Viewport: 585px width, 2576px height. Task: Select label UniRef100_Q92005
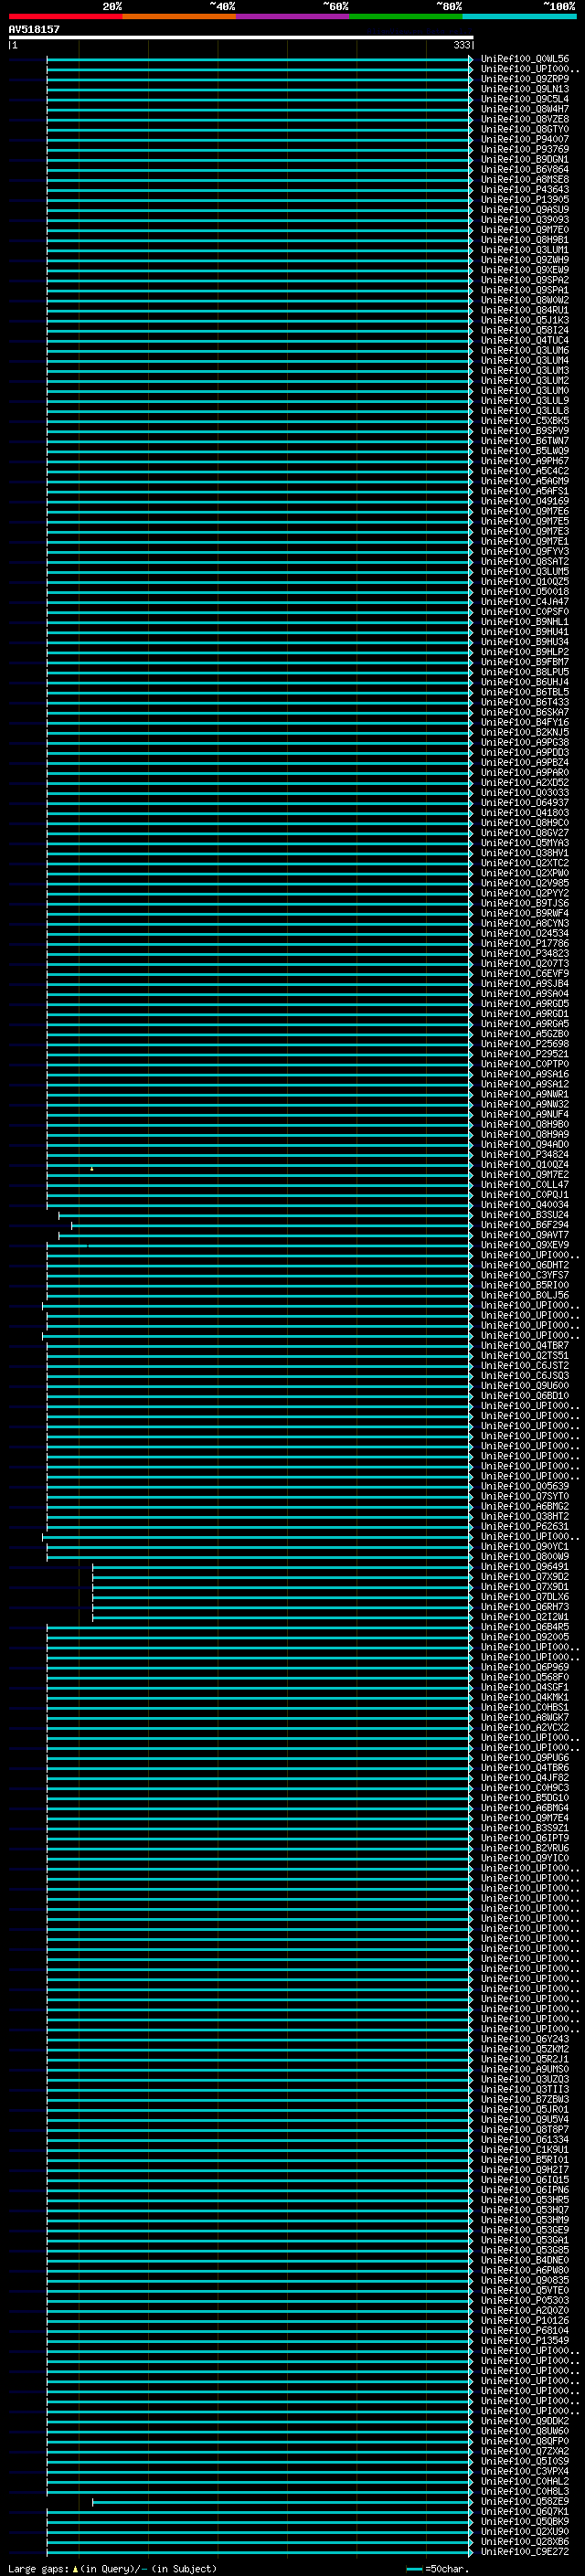[x=525, y=1637]
